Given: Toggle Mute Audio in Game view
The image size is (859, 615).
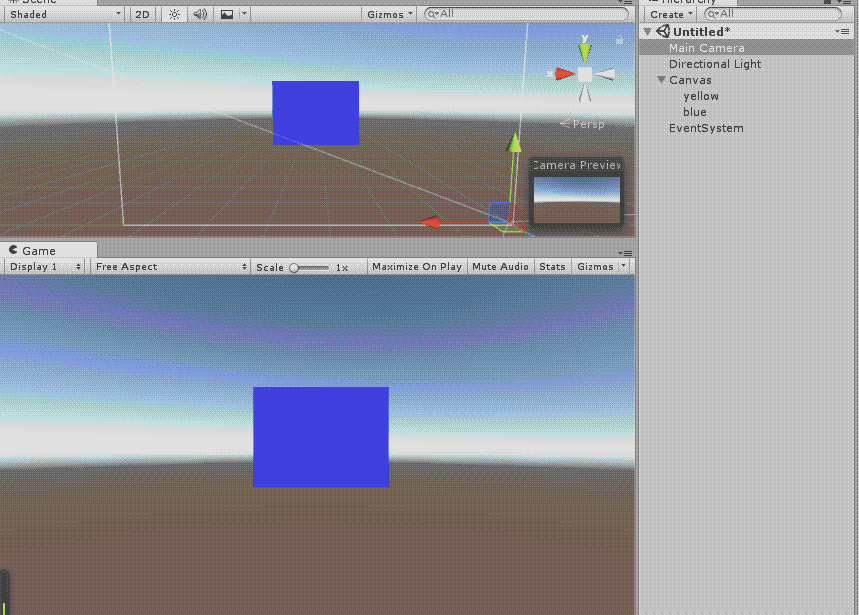Looking at the screenshot, I should [500, 266].
